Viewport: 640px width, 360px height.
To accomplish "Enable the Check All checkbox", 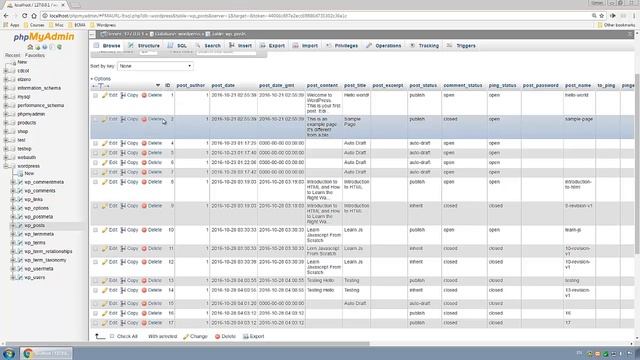I will tap(112, 336).
